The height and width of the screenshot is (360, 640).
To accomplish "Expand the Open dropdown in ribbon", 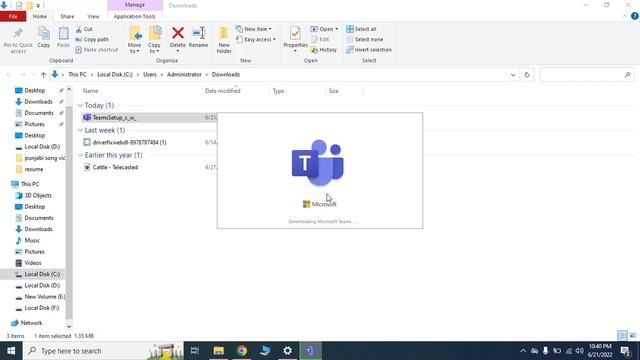I will 324,29.
